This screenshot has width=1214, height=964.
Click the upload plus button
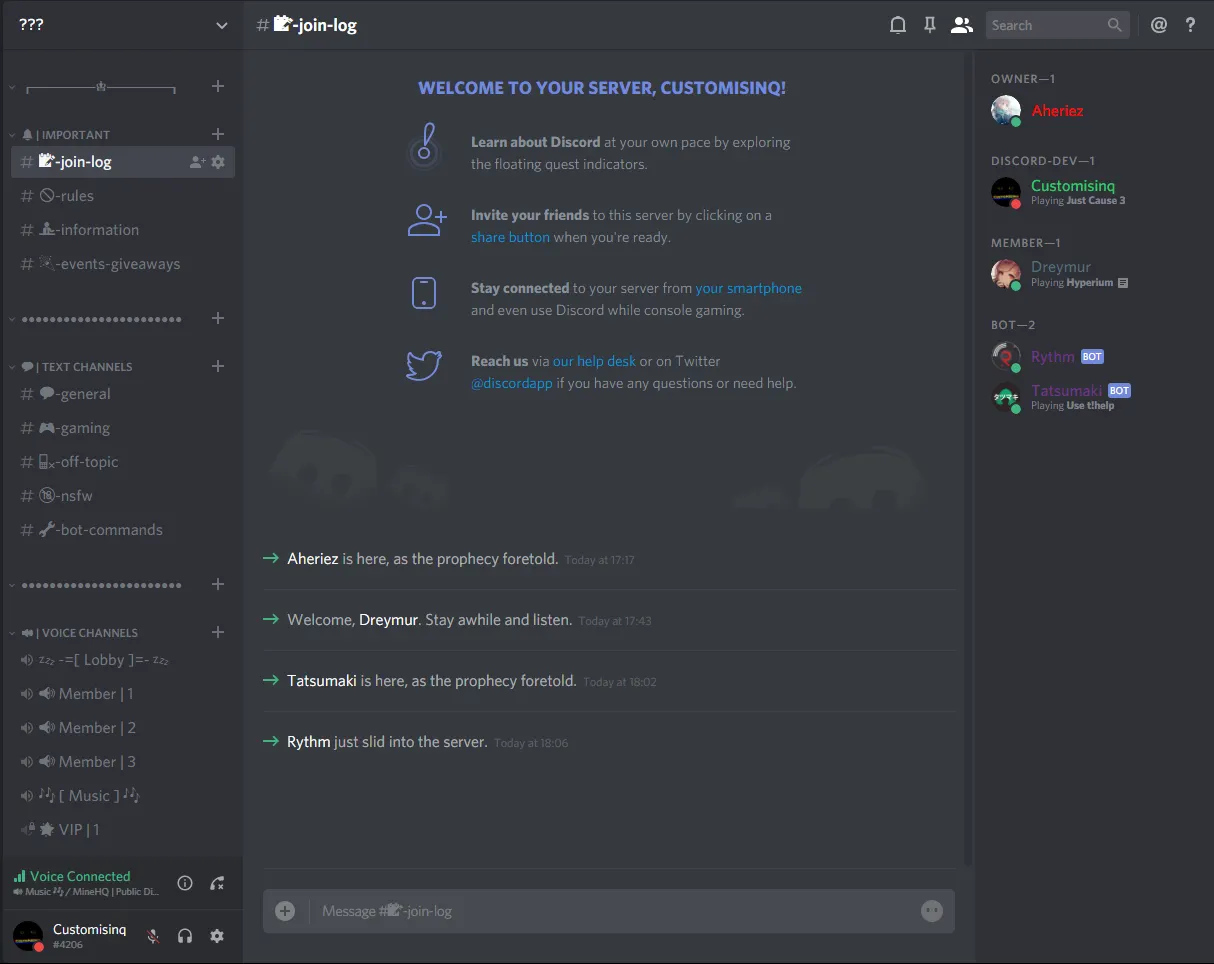point(285,911)
